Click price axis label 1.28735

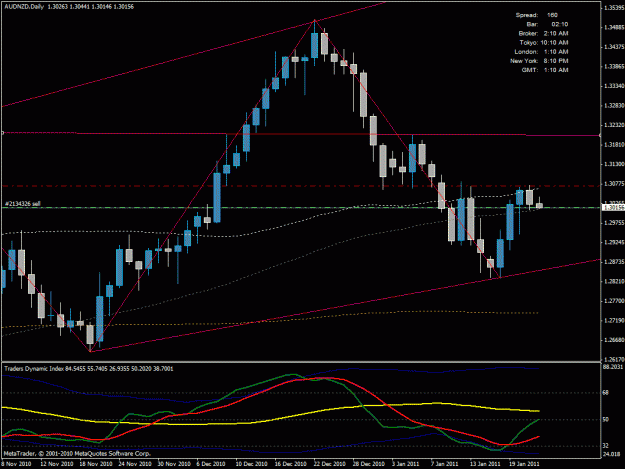coord(614,262)
